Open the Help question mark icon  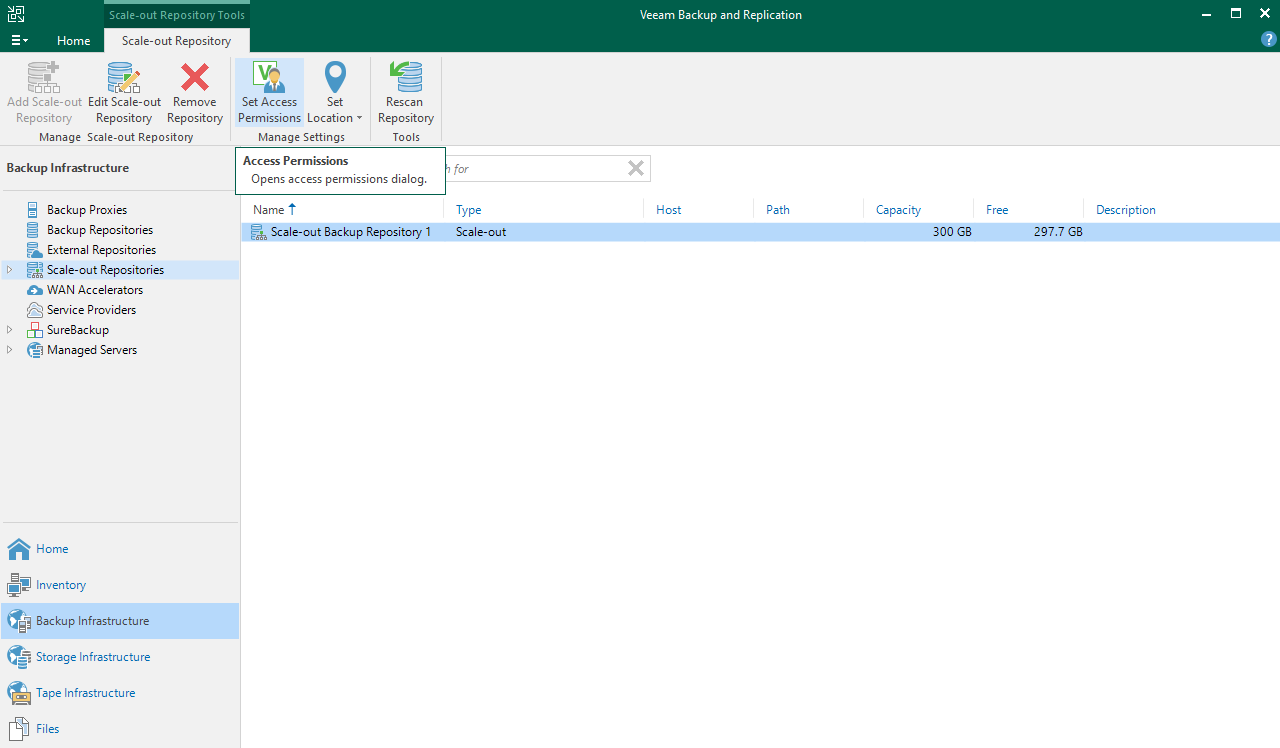pos(1268,40)
